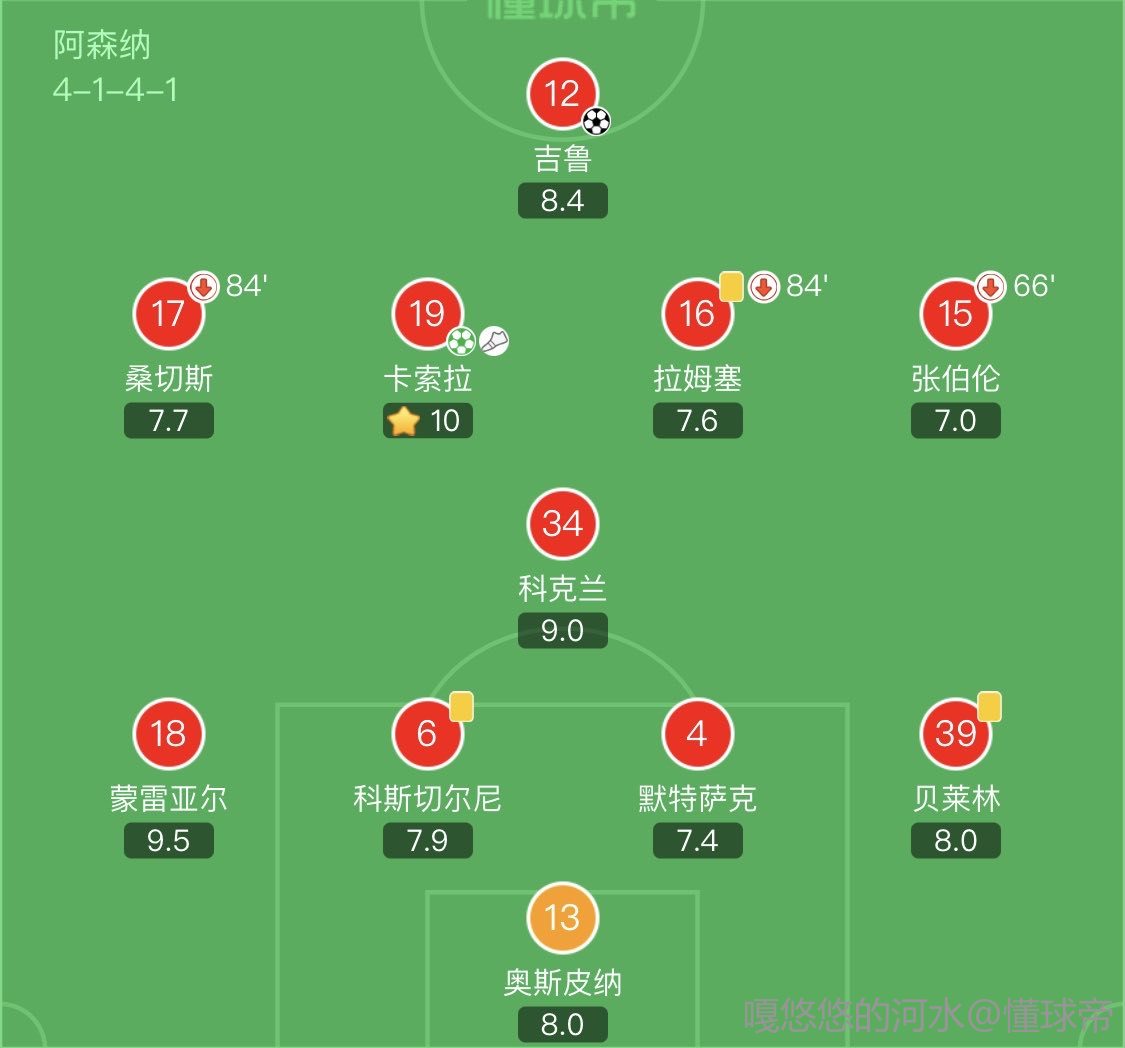The image size is (1125, 1048).
Task: Click the 阿森纳 team name label
Action: pyautogui.click(x=102, y=46)
